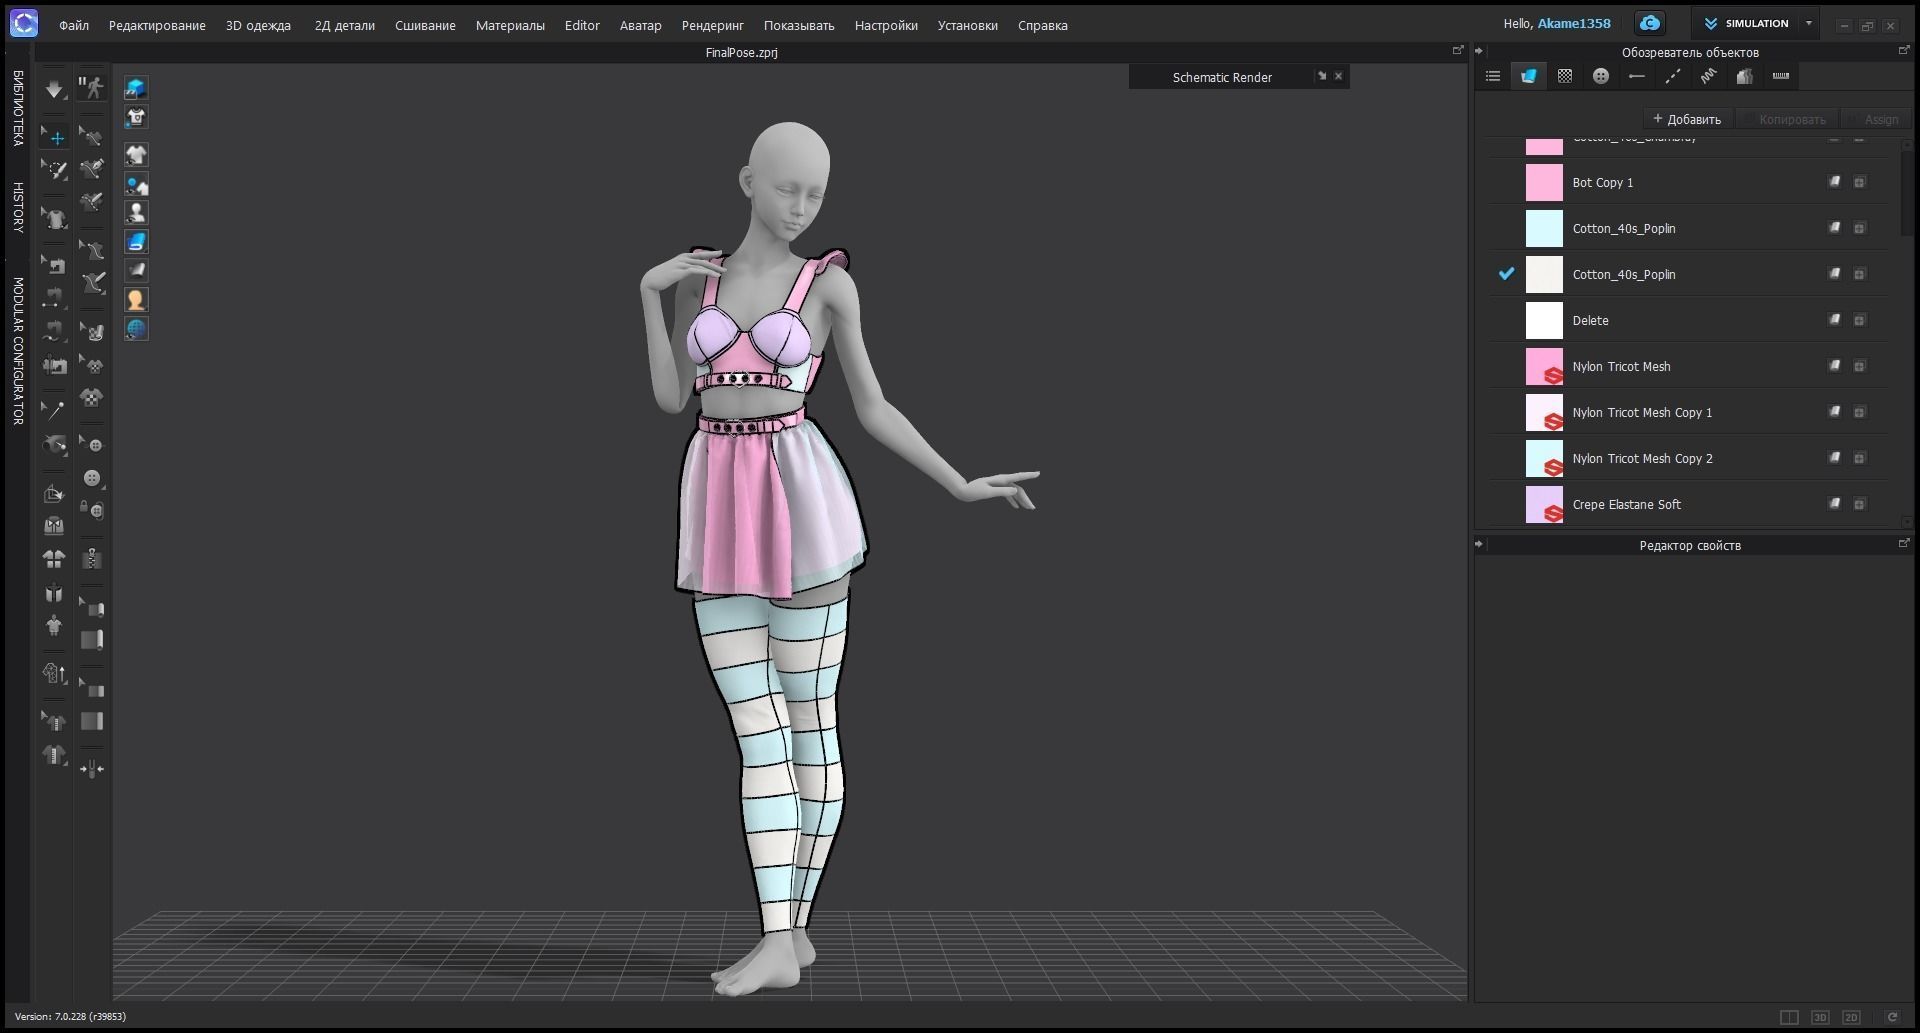The height and width of the screenshot is (1033, 1920).
Task: Open the Материалы menu
Action: 510,25
